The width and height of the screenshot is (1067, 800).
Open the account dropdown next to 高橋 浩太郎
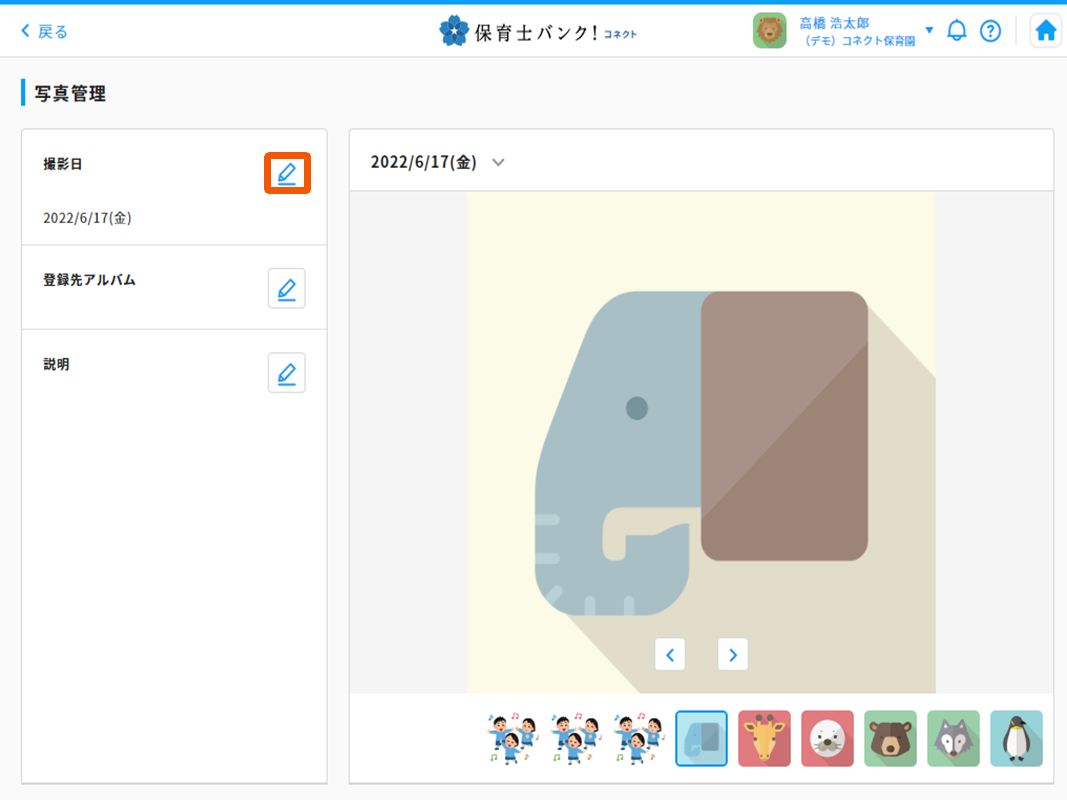point(930,30)
